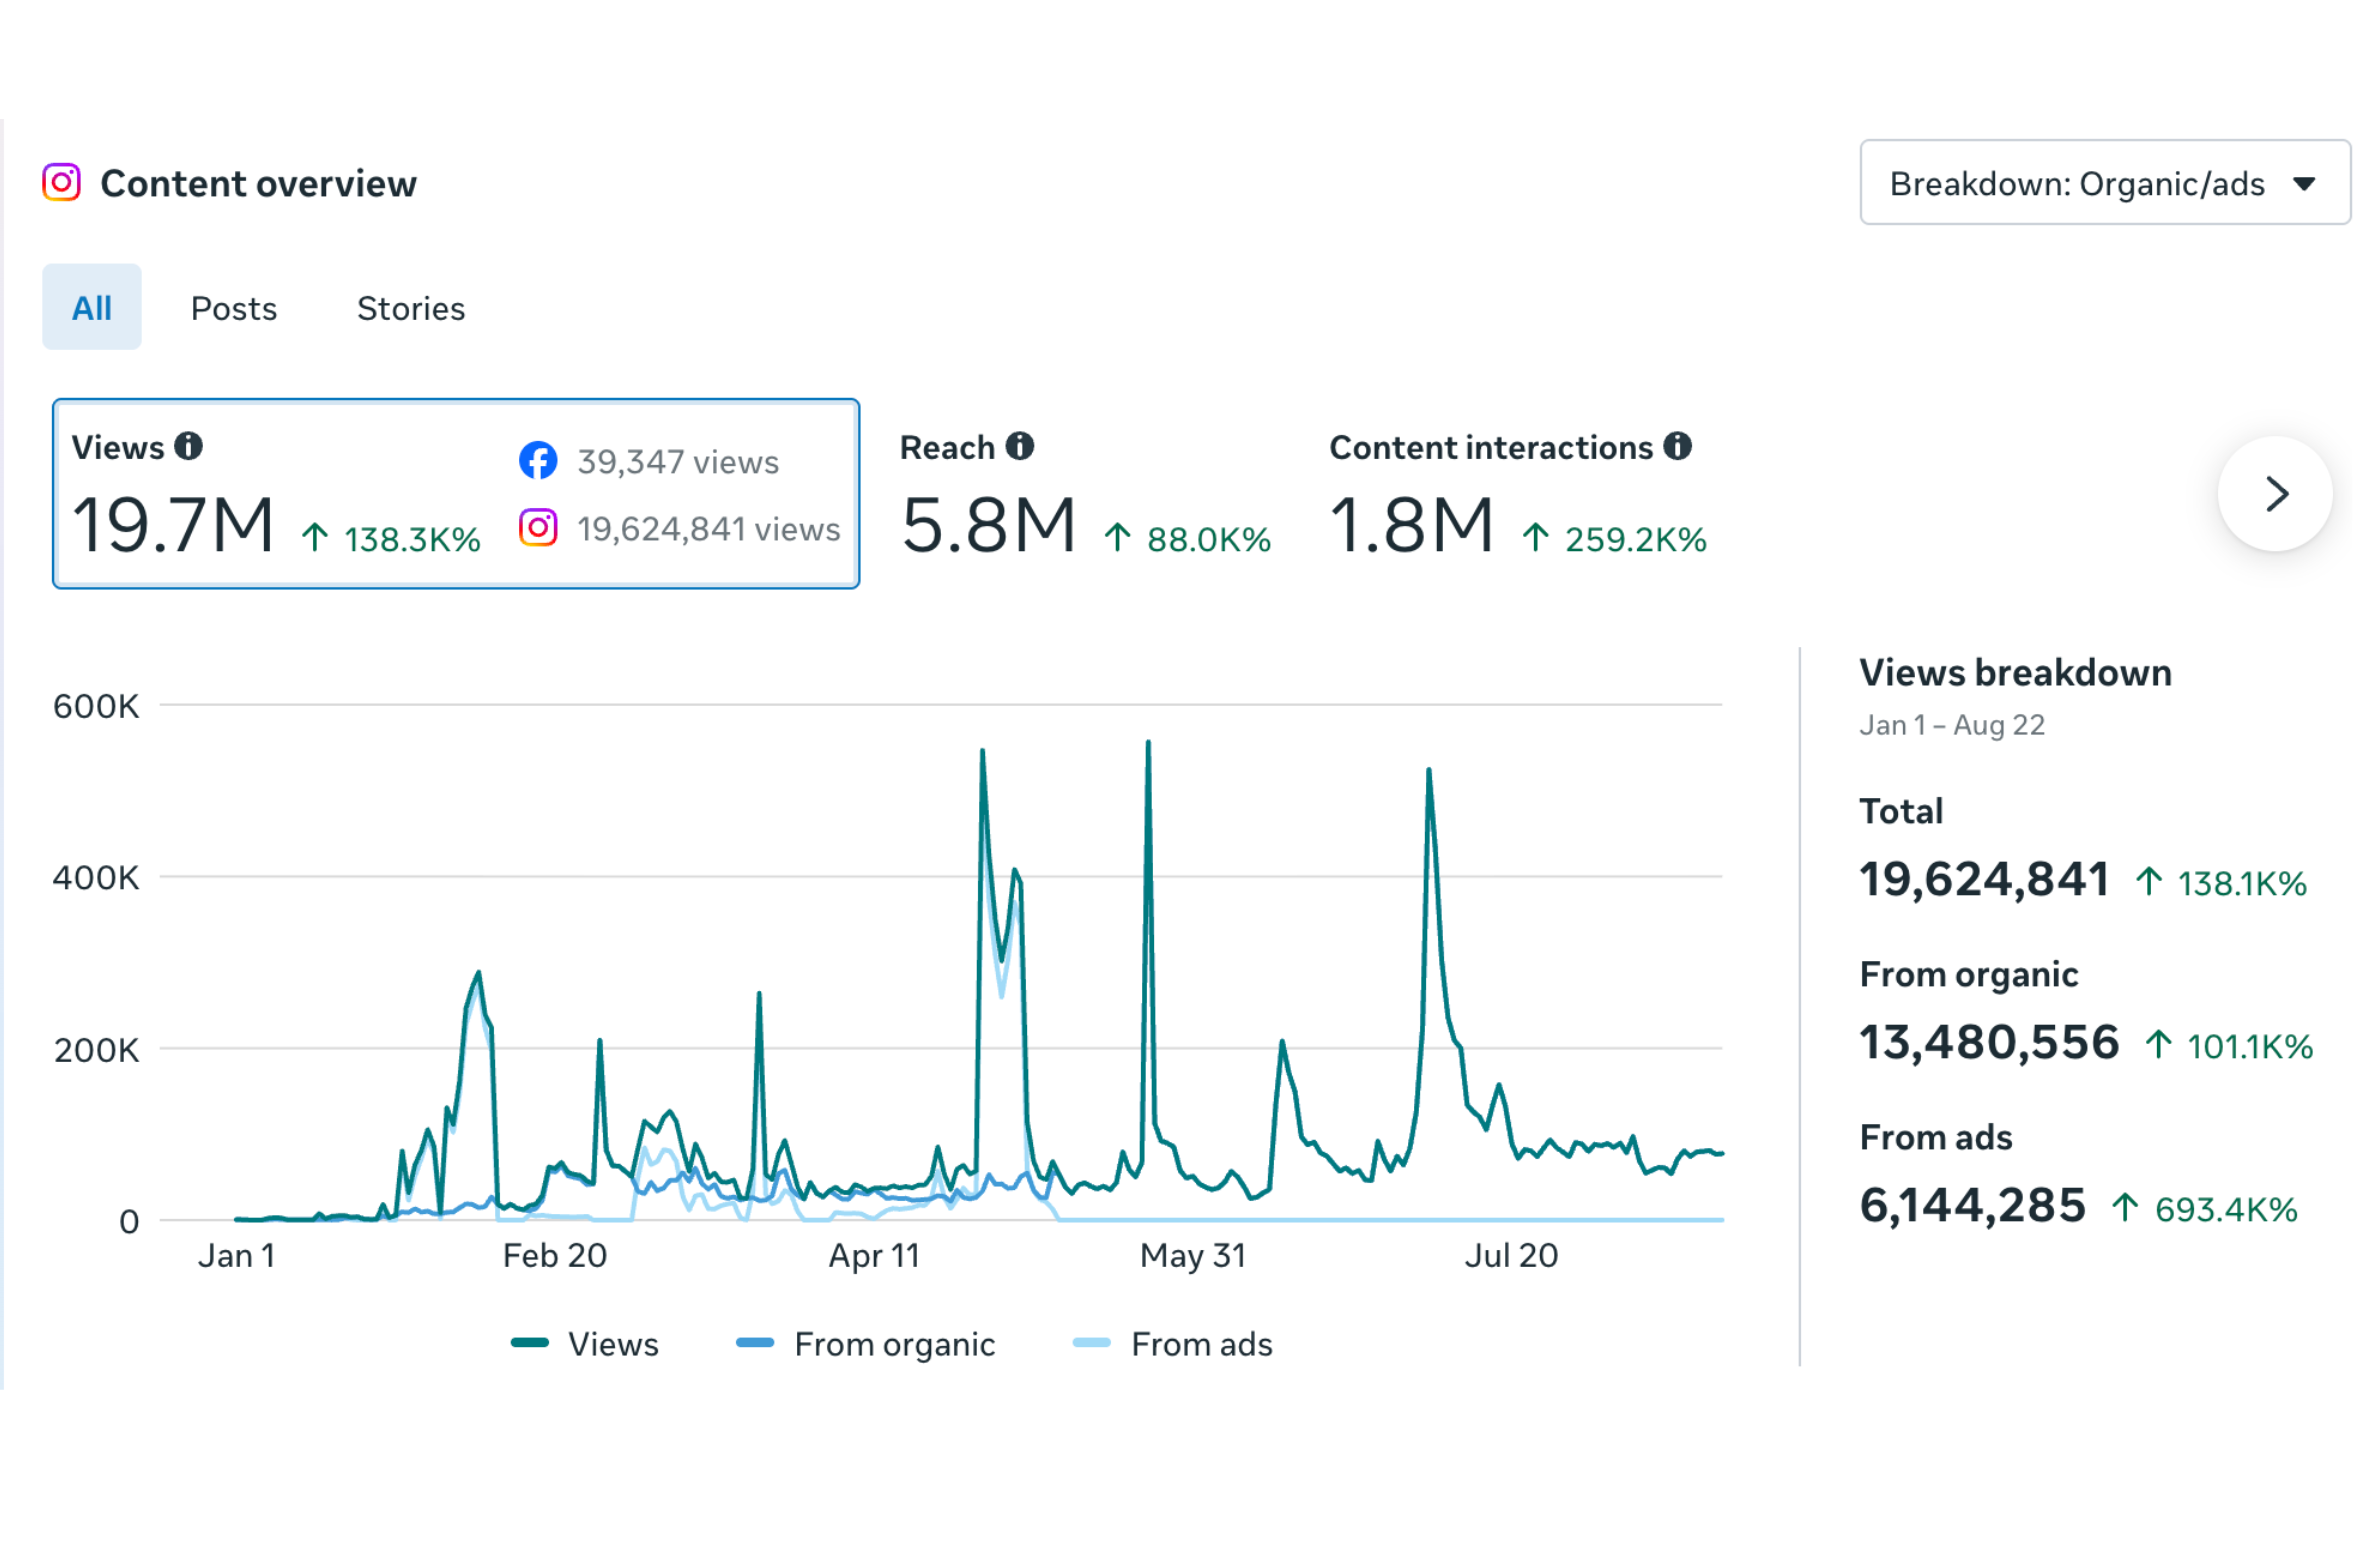The height and width of the screenshot is (1544, 2375).
Task: Click the From organic blue legend swatch
Action: pyautogui.click(x=755, y=1343)
